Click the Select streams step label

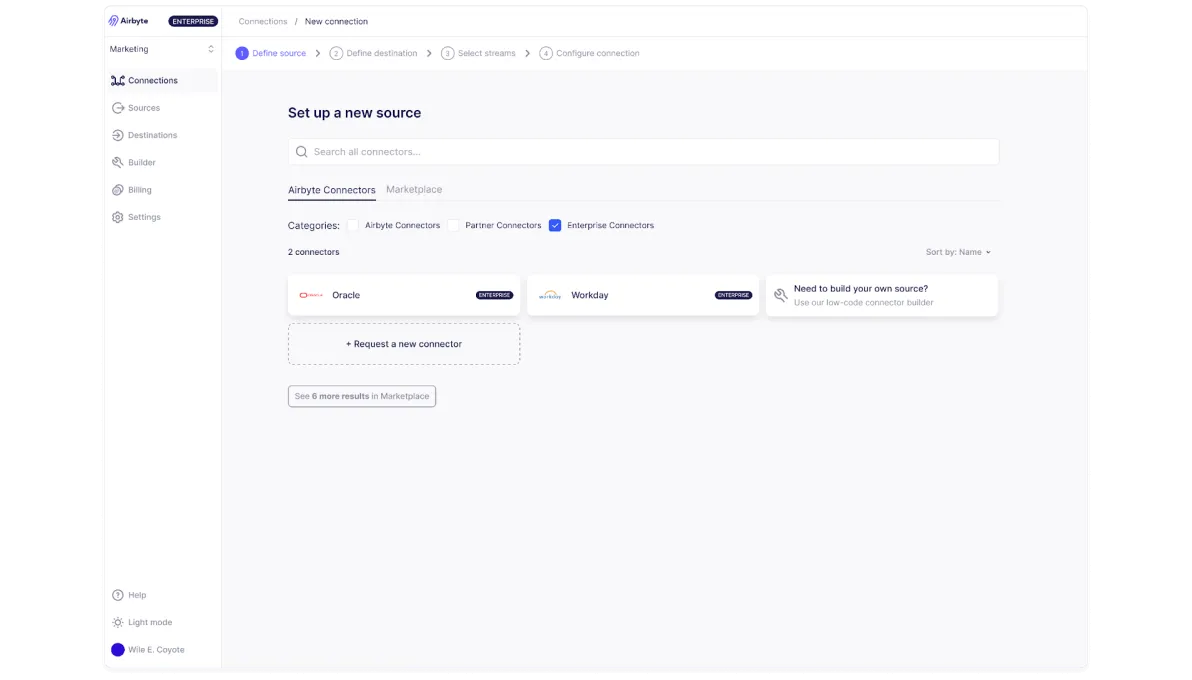(x=487, y=53)
